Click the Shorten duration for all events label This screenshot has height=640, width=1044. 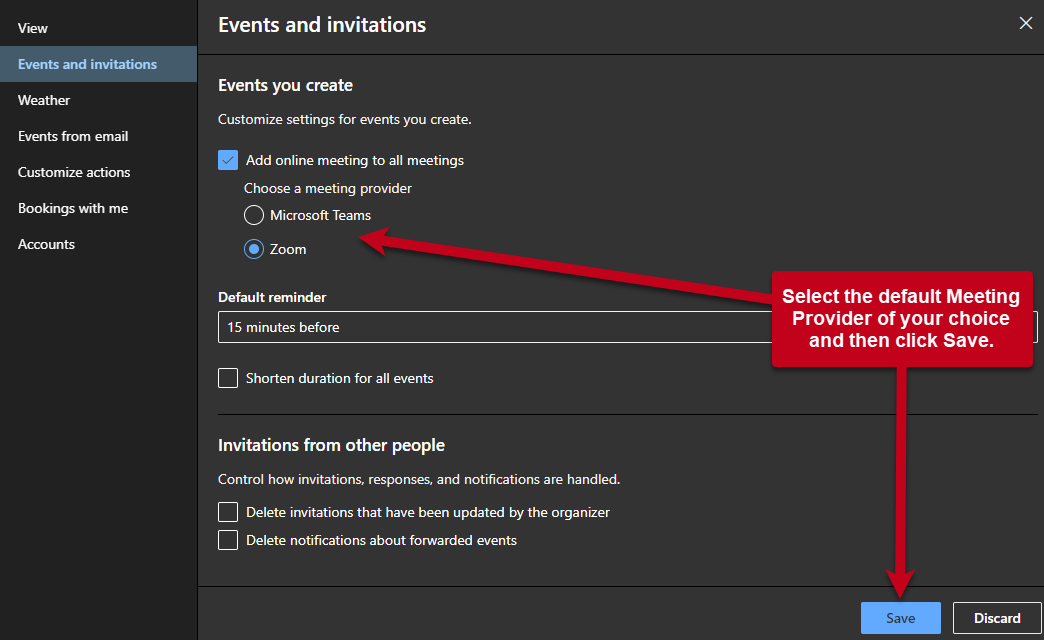[340, 378]
